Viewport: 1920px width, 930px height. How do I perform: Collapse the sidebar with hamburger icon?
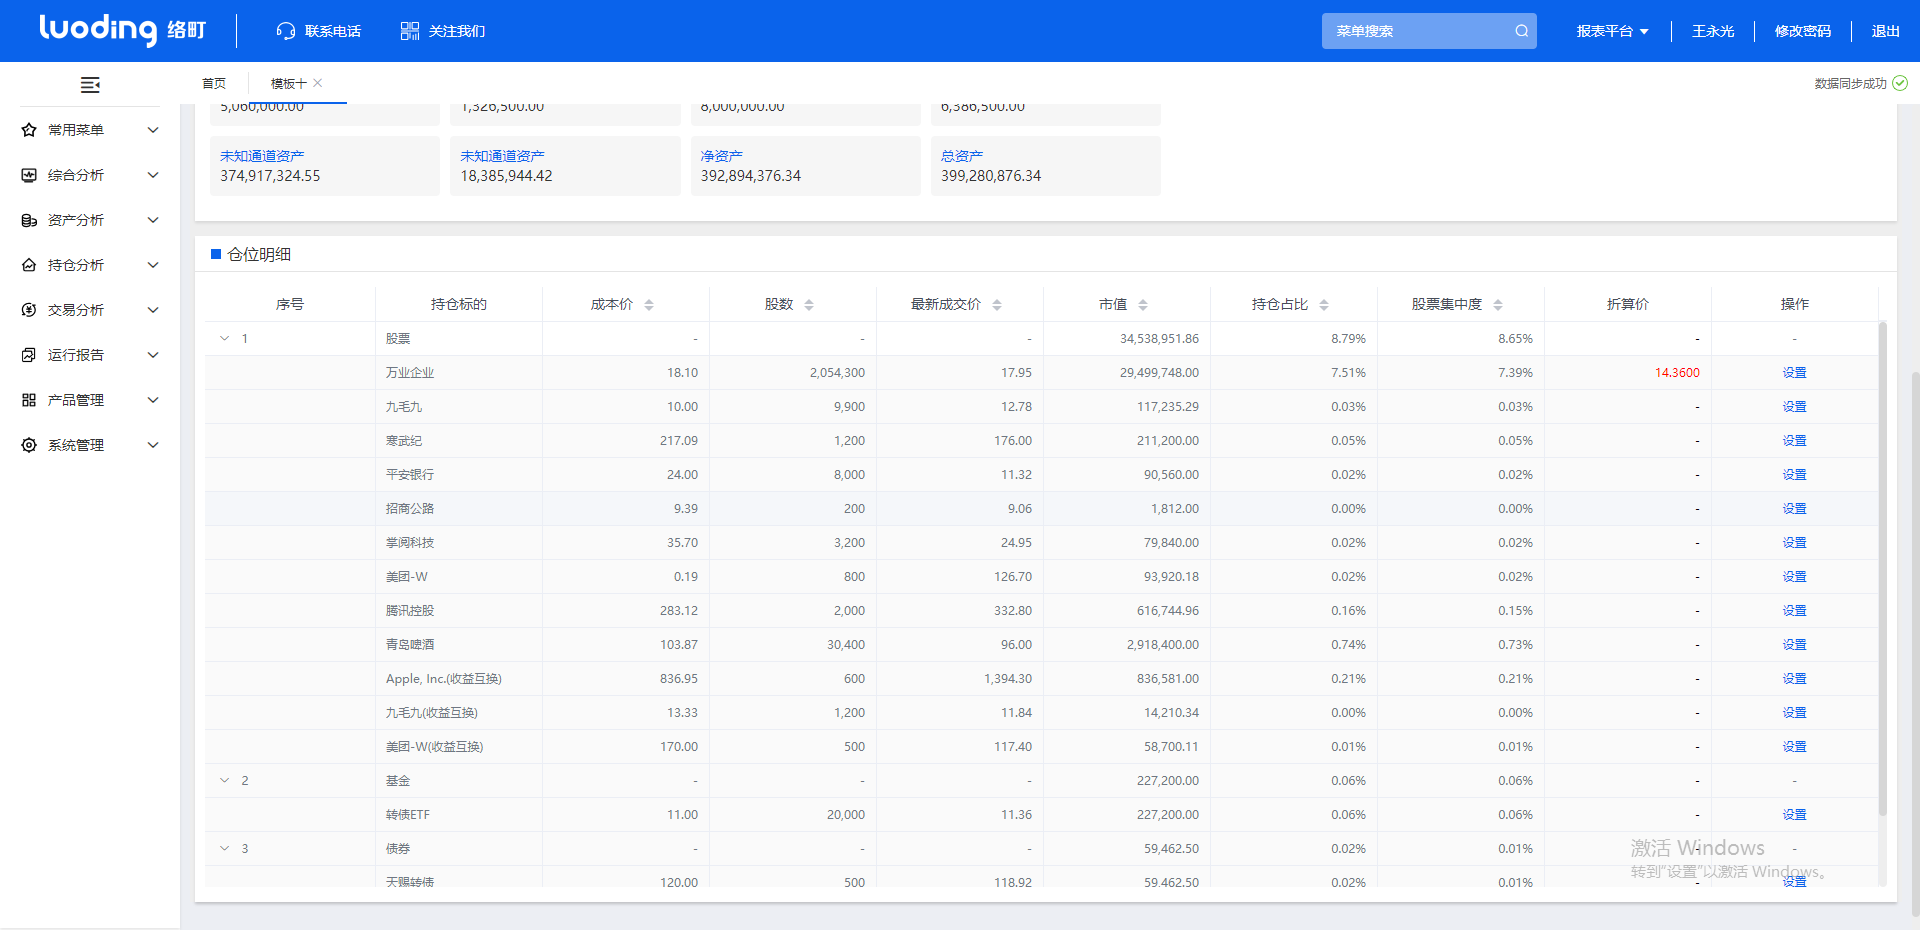tap(90, 85)
